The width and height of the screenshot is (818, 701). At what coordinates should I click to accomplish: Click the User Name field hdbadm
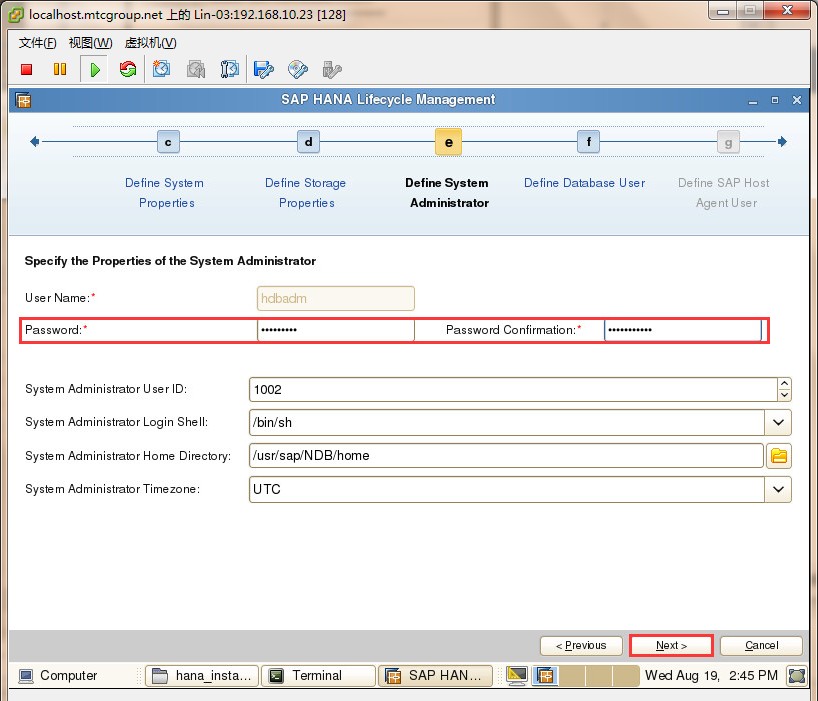pyautogui.click(x=336, y=298)
